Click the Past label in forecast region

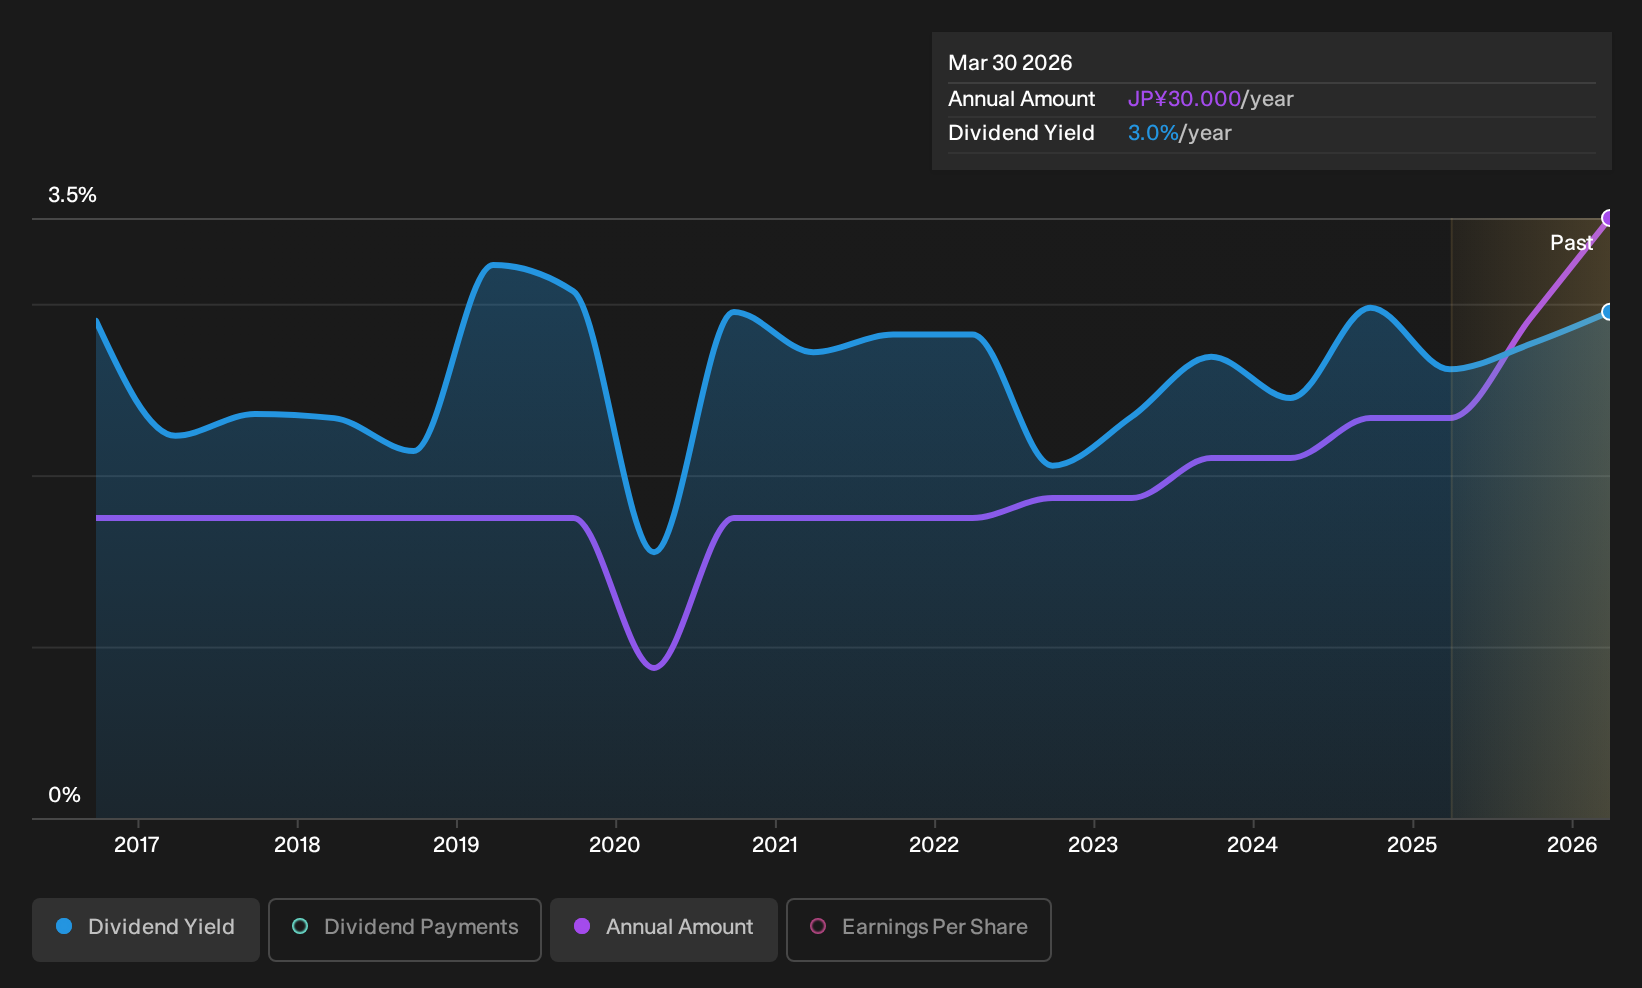(x=1571, y=243)
